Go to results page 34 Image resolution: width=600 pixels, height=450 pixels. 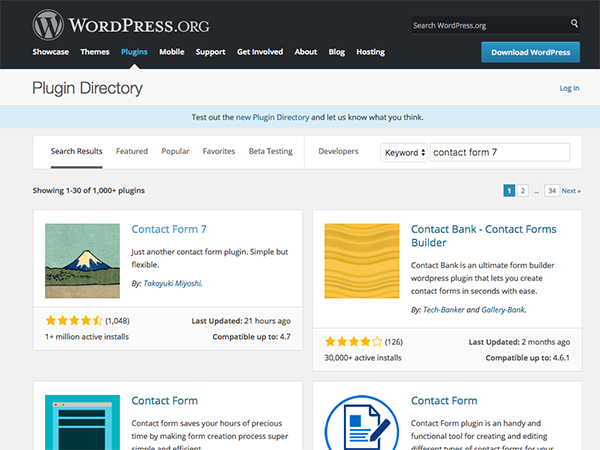tap(552, 191)
